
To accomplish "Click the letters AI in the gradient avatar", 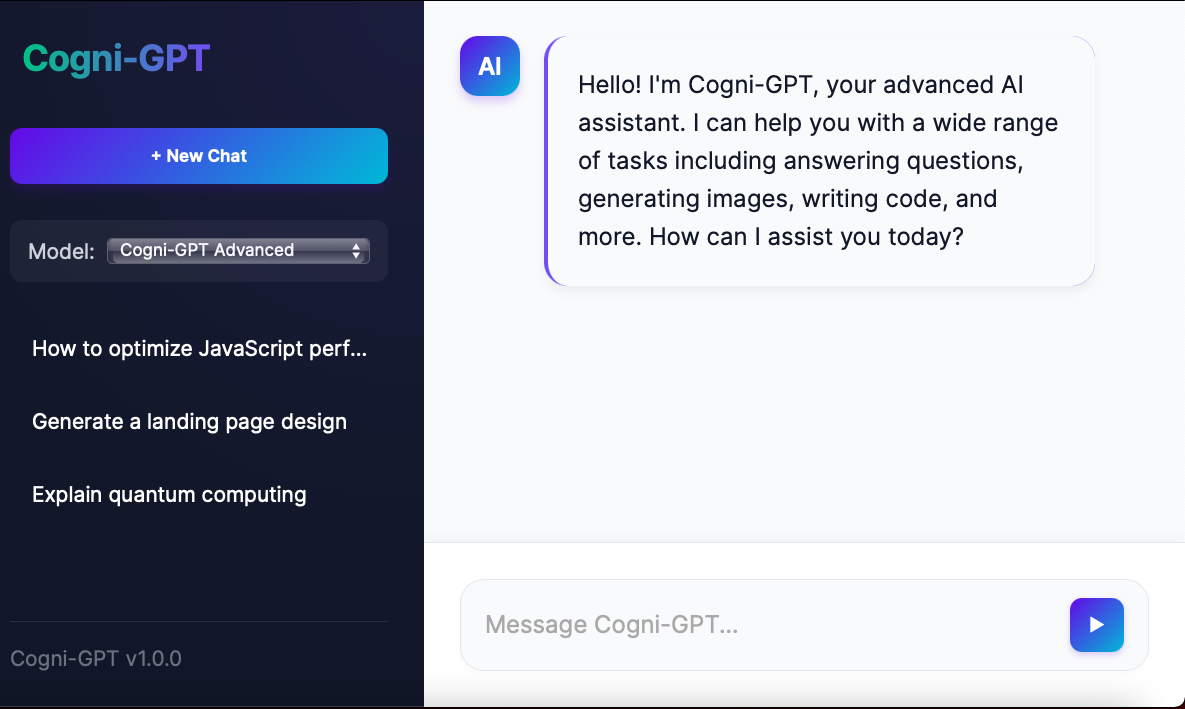I will tap(490, 67).
